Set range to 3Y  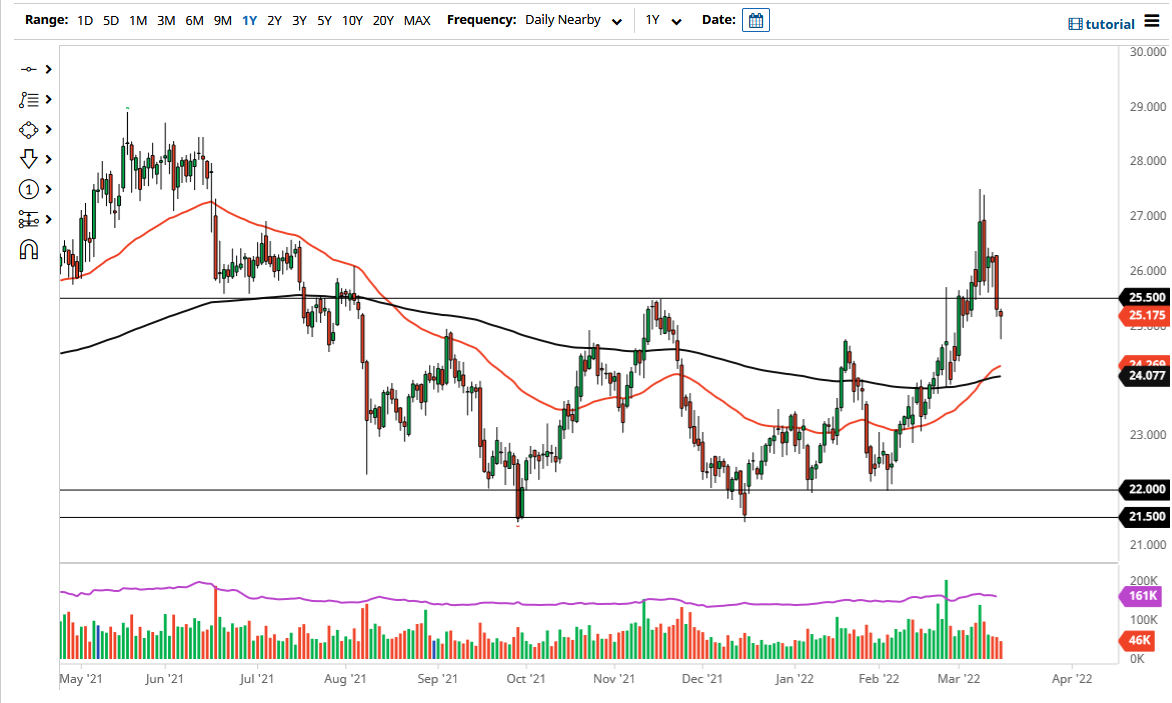click(x=299, y=20)
